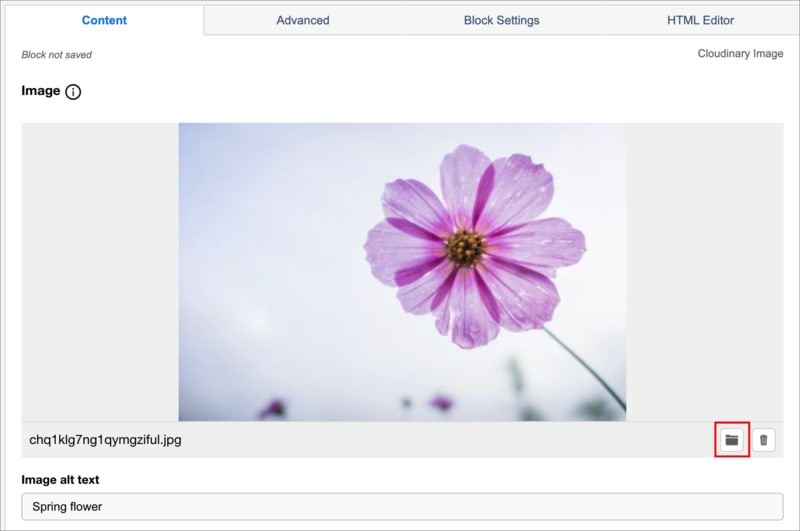Image resolution: width=800 pixels, height=531 pixels.
Task: Select the purple flower image preview
Action: (402, 272)
